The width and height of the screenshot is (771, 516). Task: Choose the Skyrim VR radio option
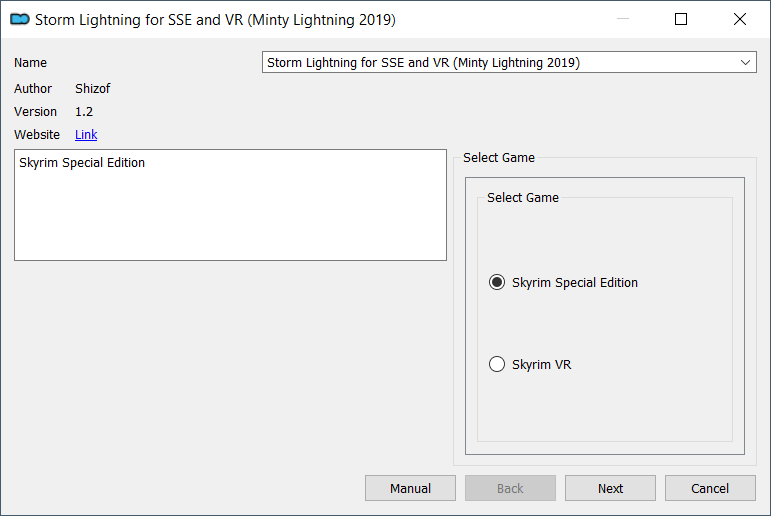coord(530,364)
